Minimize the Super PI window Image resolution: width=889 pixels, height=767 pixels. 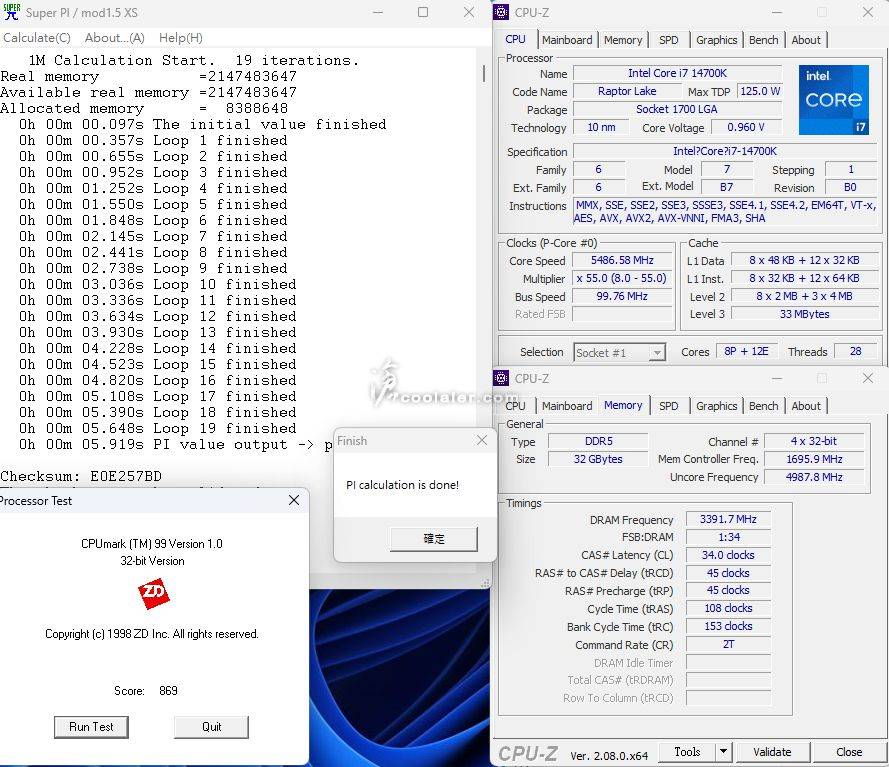(x=378, y=12)
